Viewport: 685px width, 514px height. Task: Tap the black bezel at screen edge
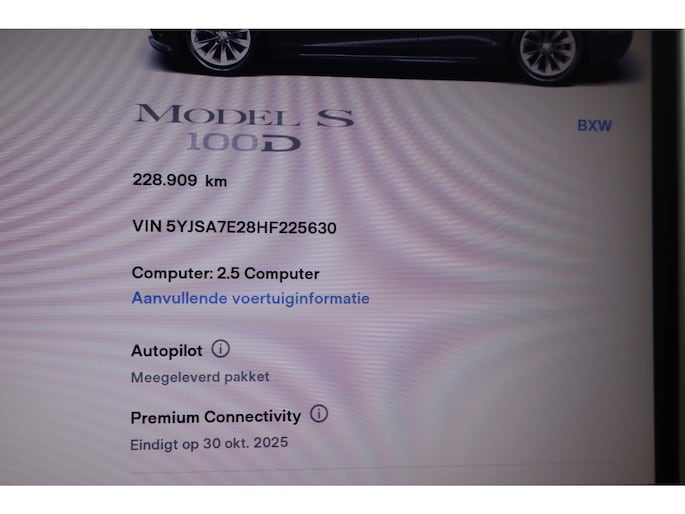(668, 257)
